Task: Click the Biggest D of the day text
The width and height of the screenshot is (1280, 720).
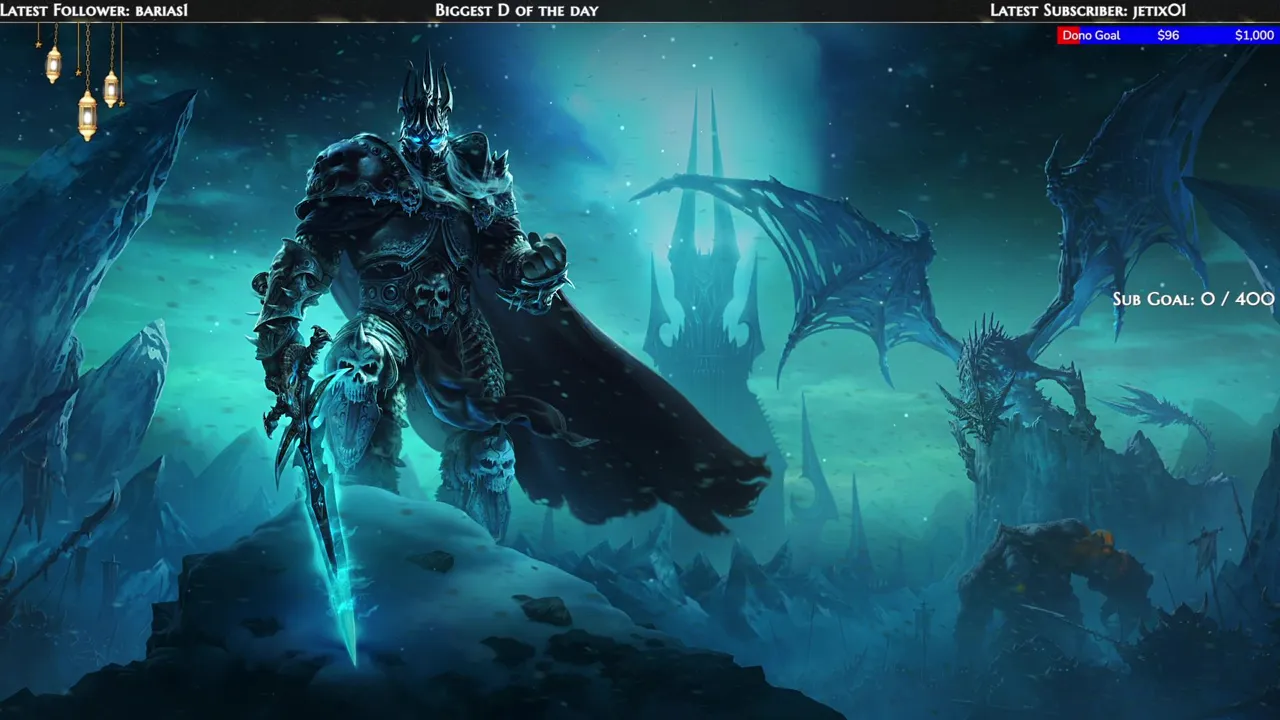Action: pyautogui.click(x=517, y=11)
